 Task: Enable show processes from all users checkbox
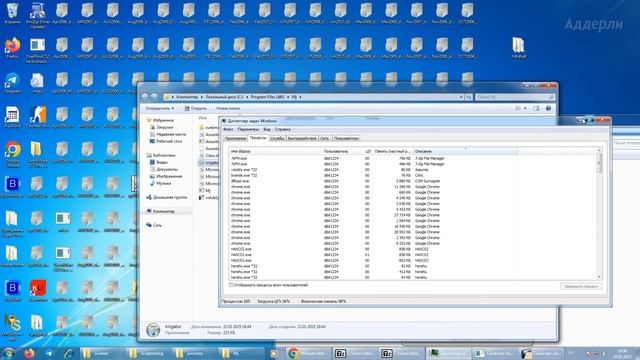click(x=231, y=285)
